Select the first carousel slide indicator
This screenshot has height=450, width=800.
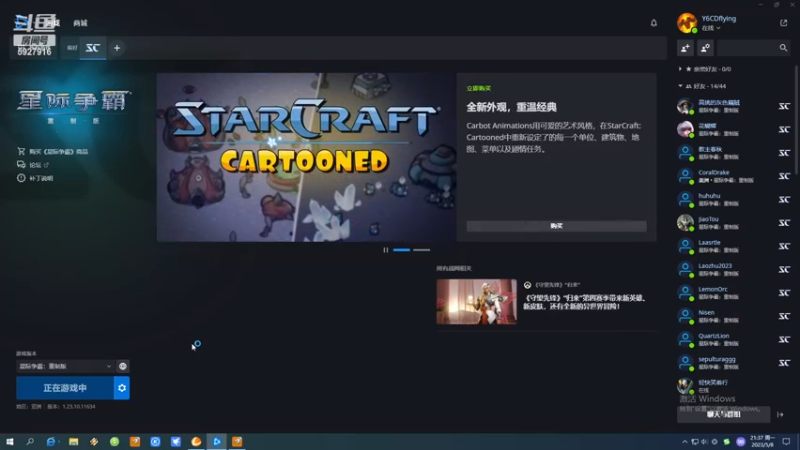pos(402,250)
